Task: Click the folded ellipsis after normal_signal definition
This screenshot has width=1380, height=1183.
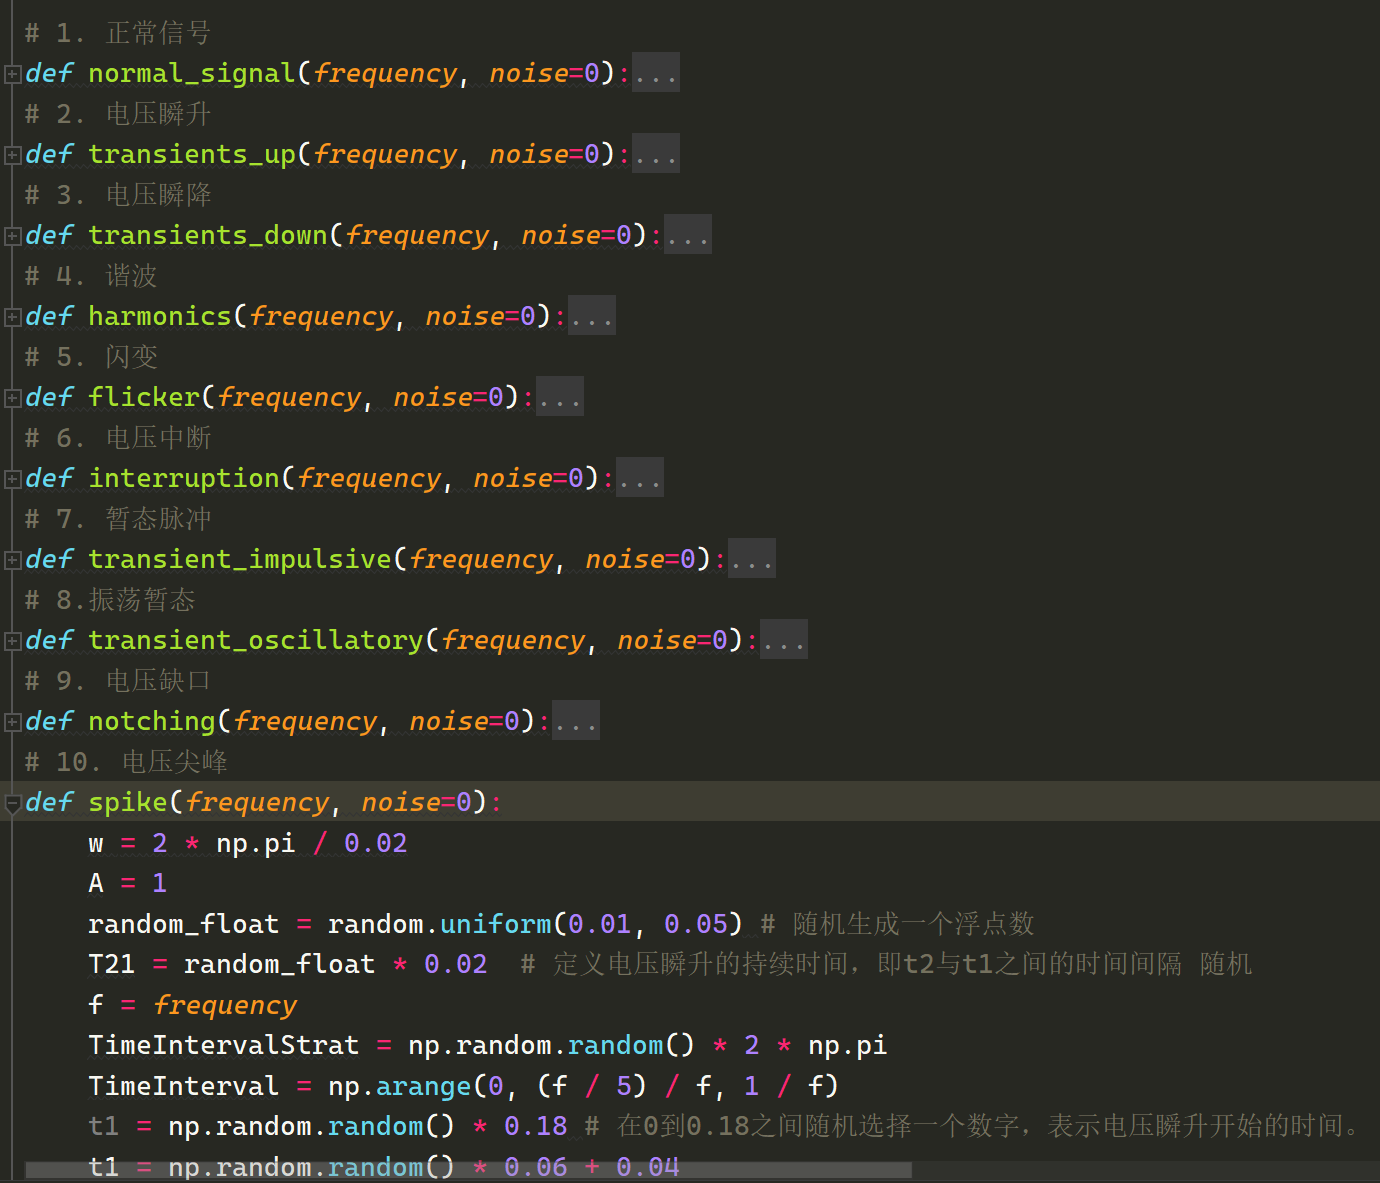Action: coord(656,74)
